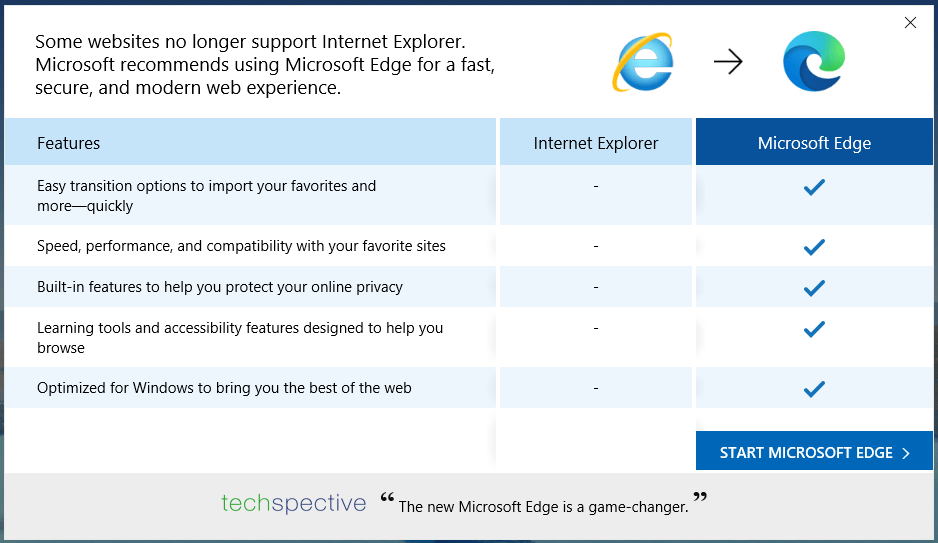Image resolution: width=938 pixels, height=543 pixels.
Task: Click Internet Explorer dash for Optimized row
Action: pos(596,388)
